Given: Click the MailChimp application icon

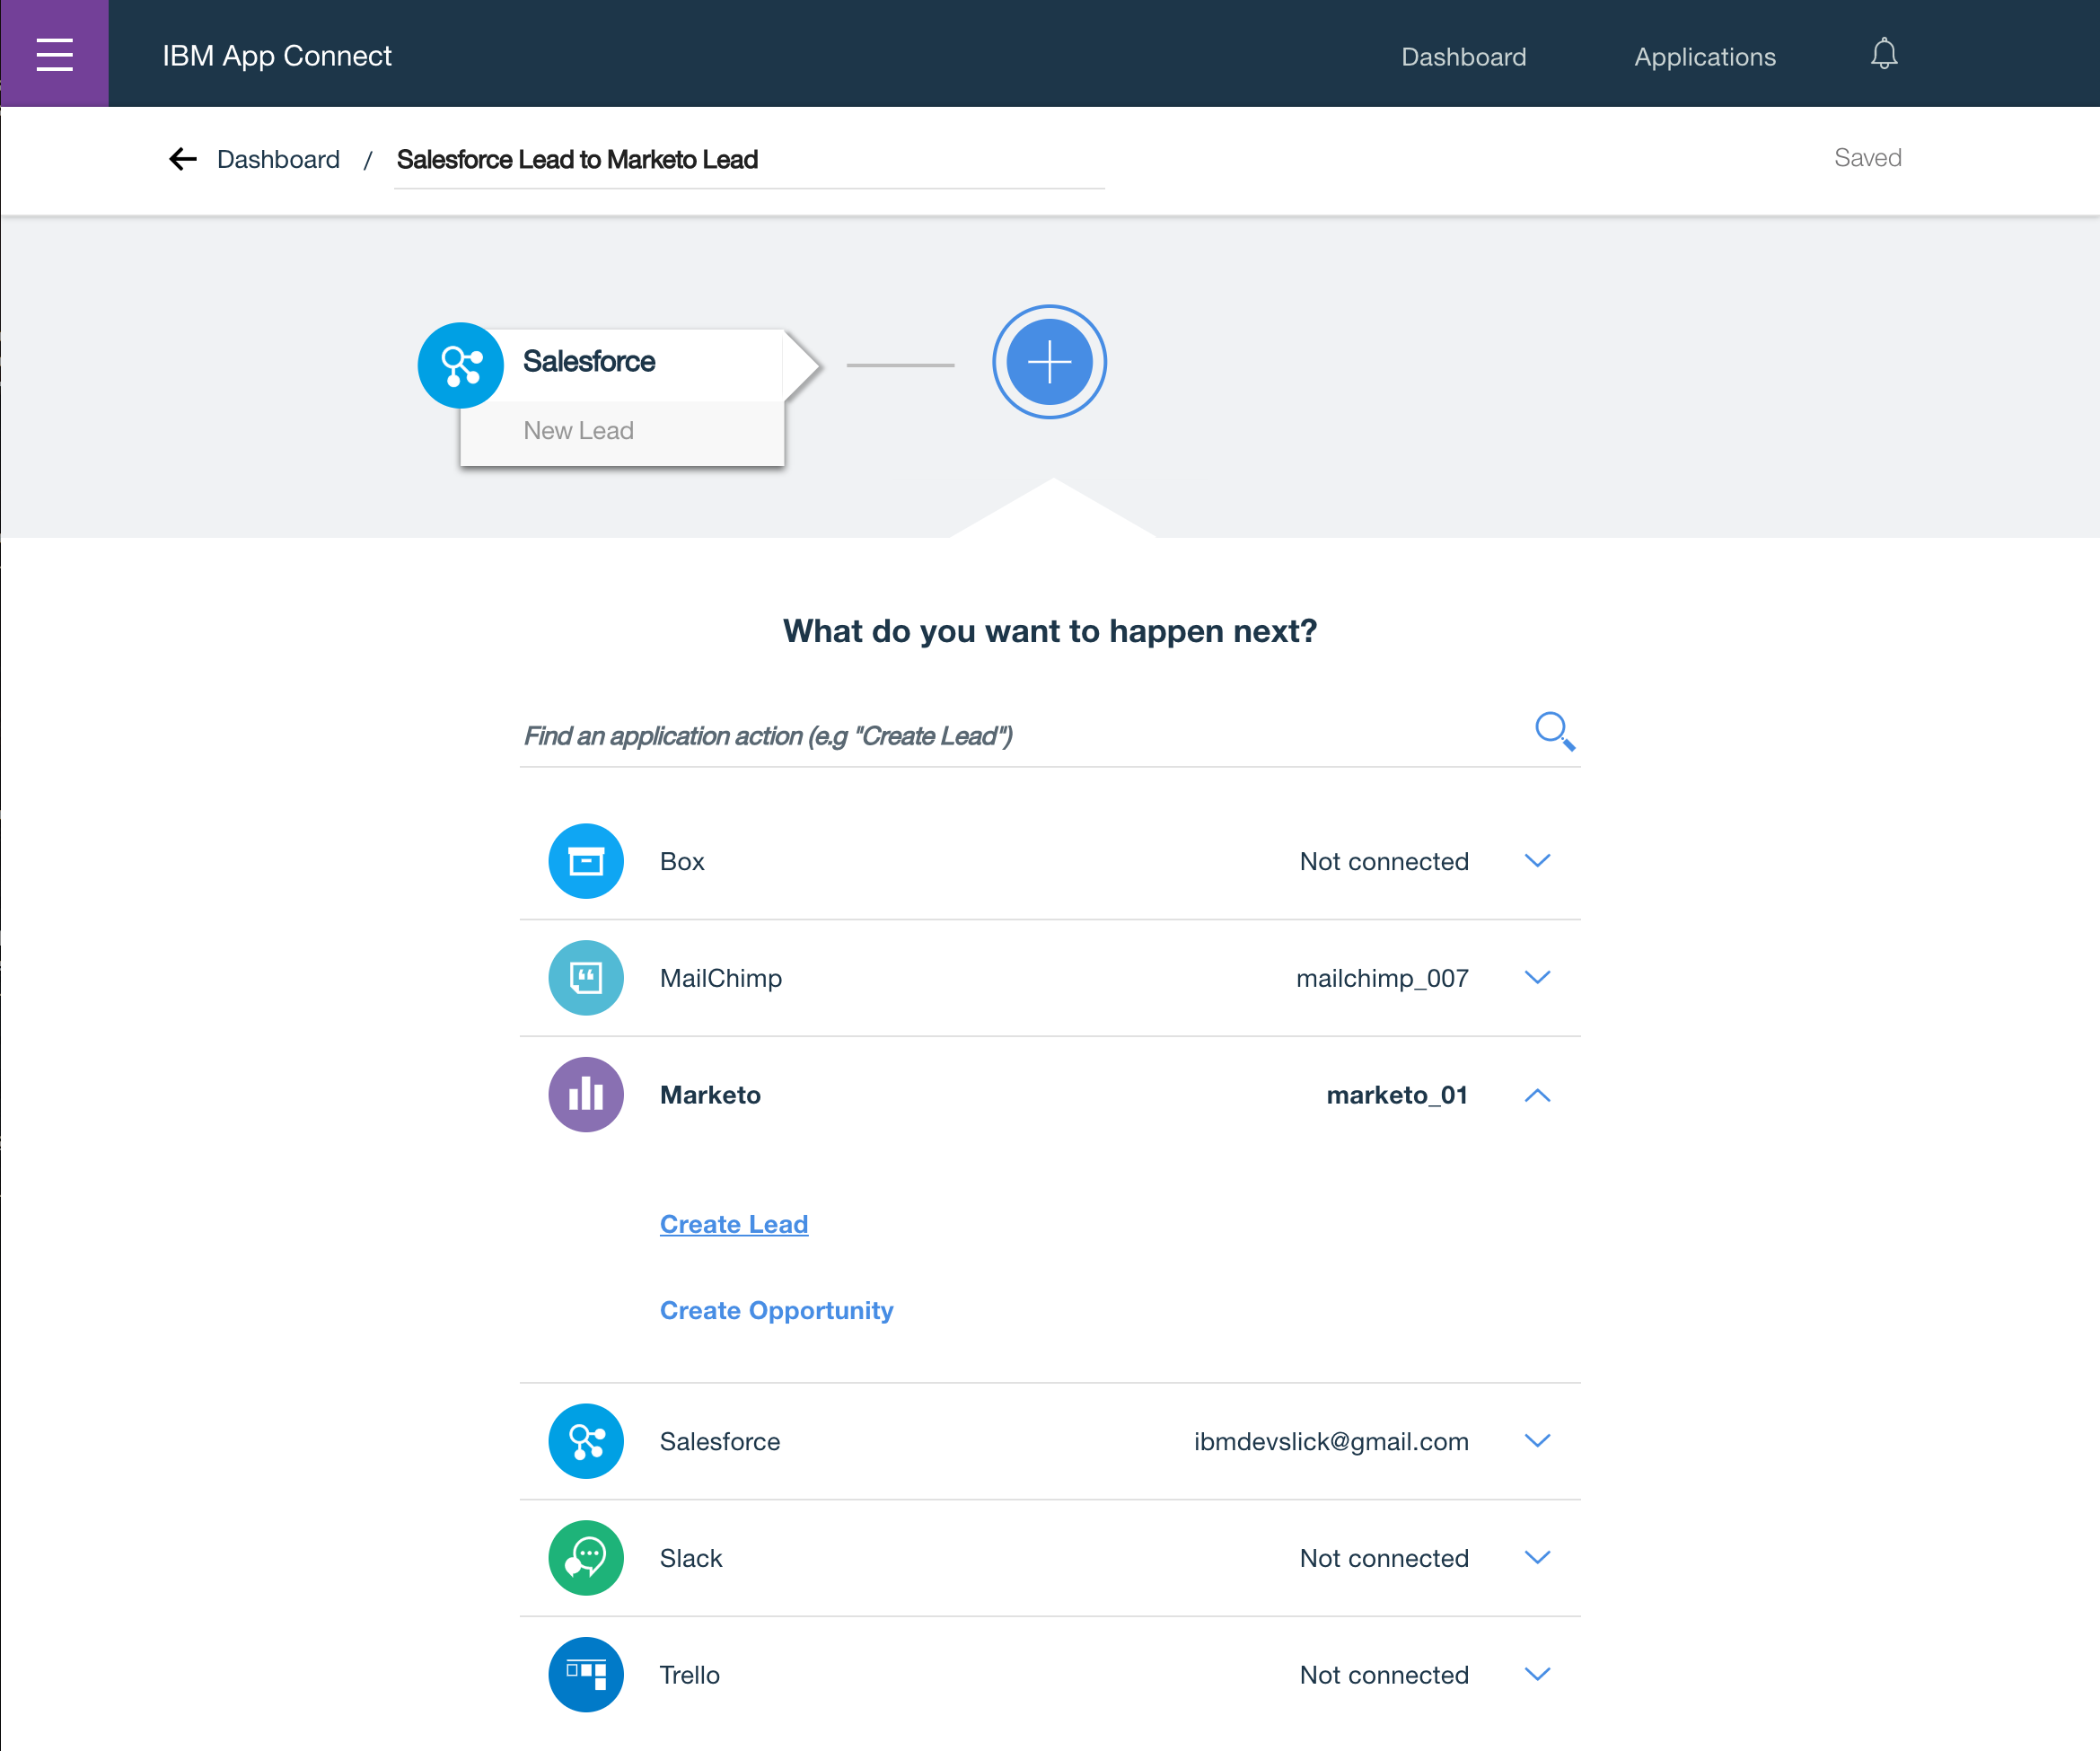Looking at the screenshot, I should point(586,978).
